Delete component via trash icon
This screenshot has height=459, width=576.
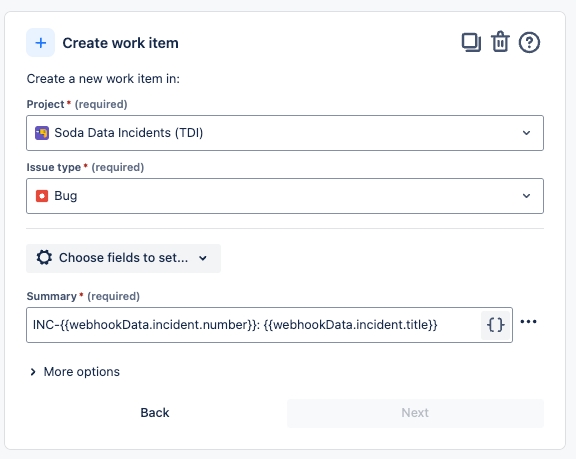pyautogui.click(x=500, y=42)
